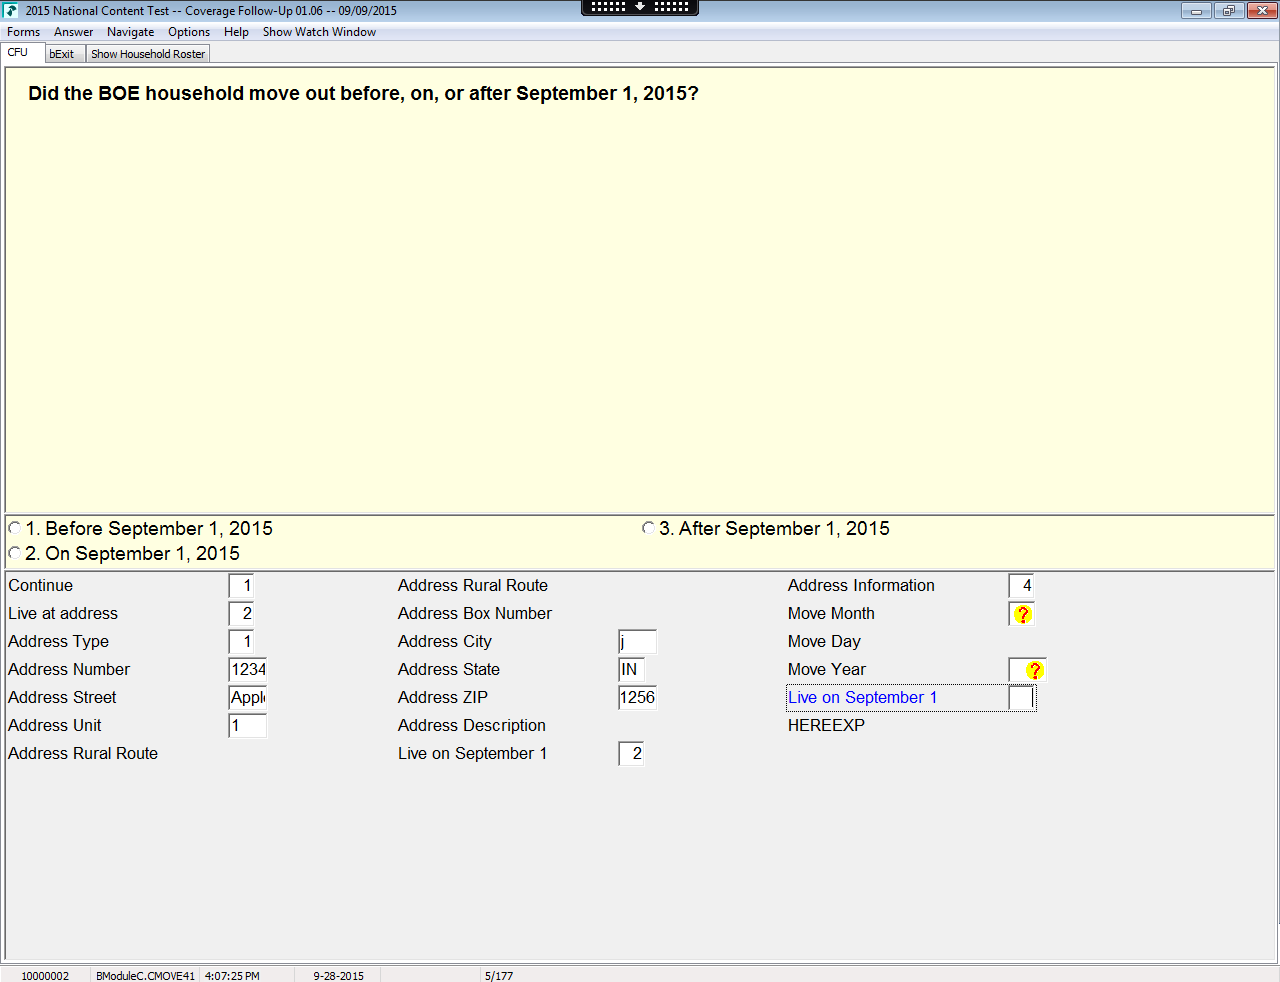Open the Answer menu

[x=74, y=32]
